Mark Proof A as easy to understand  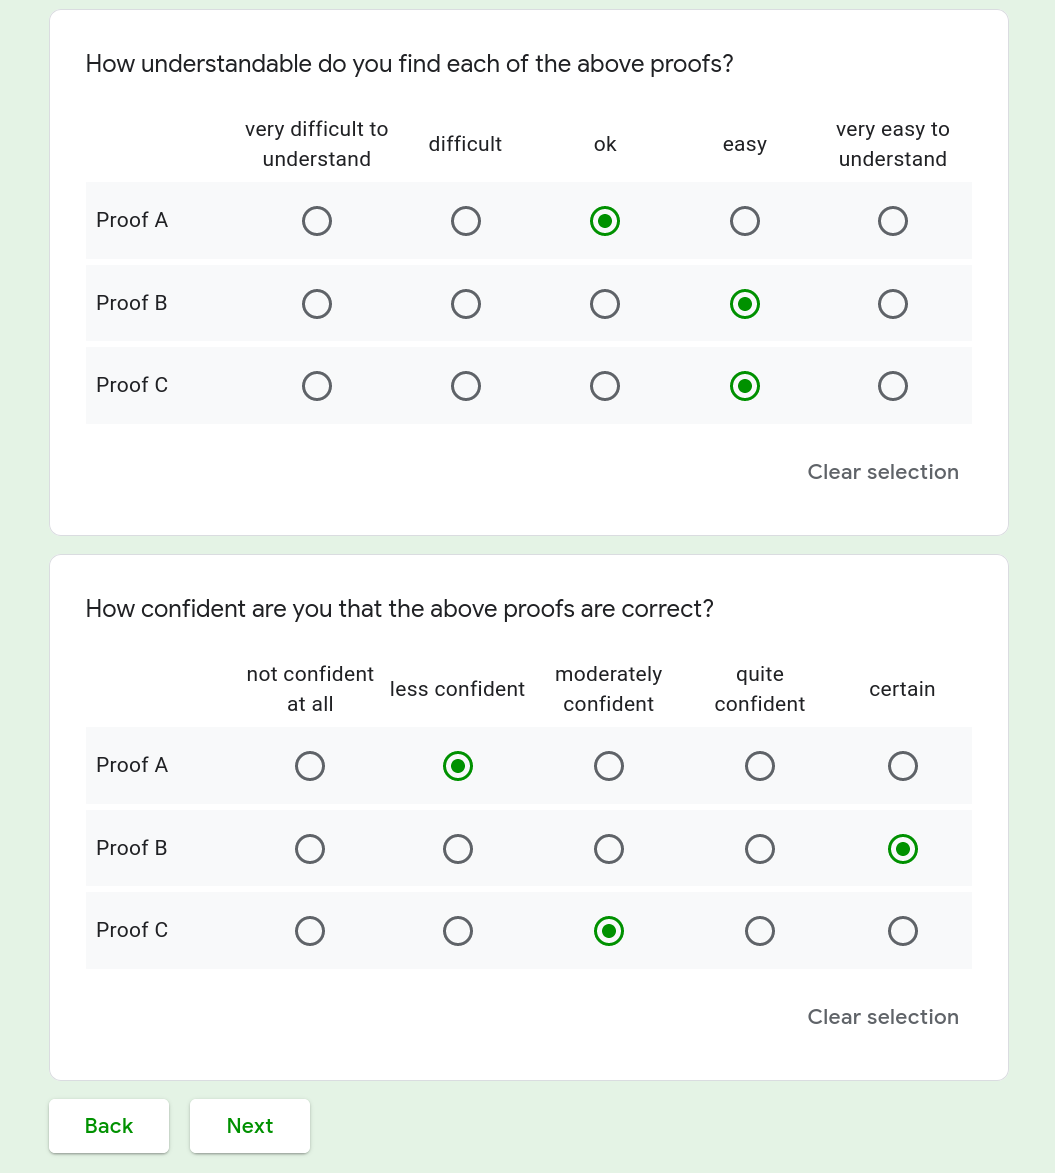click(x=745, y=221)
